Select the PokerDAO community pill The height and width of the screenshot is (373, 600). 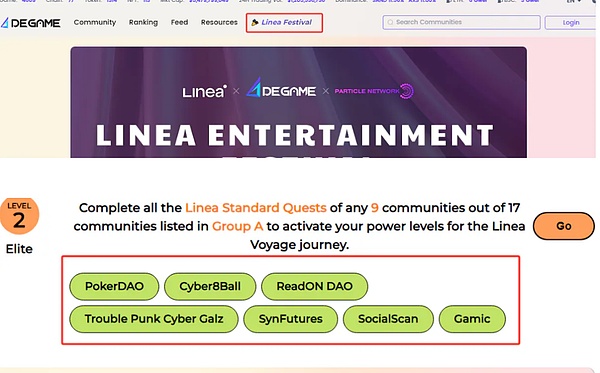tap(114, 287)
